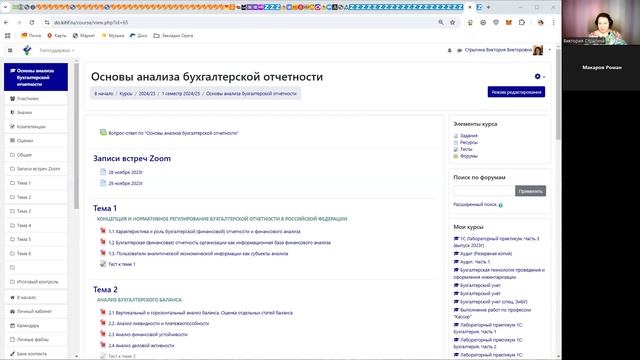Open Участники in the sidebar
This screenshot has width=640, height=360.
click(x=36, y=98)
